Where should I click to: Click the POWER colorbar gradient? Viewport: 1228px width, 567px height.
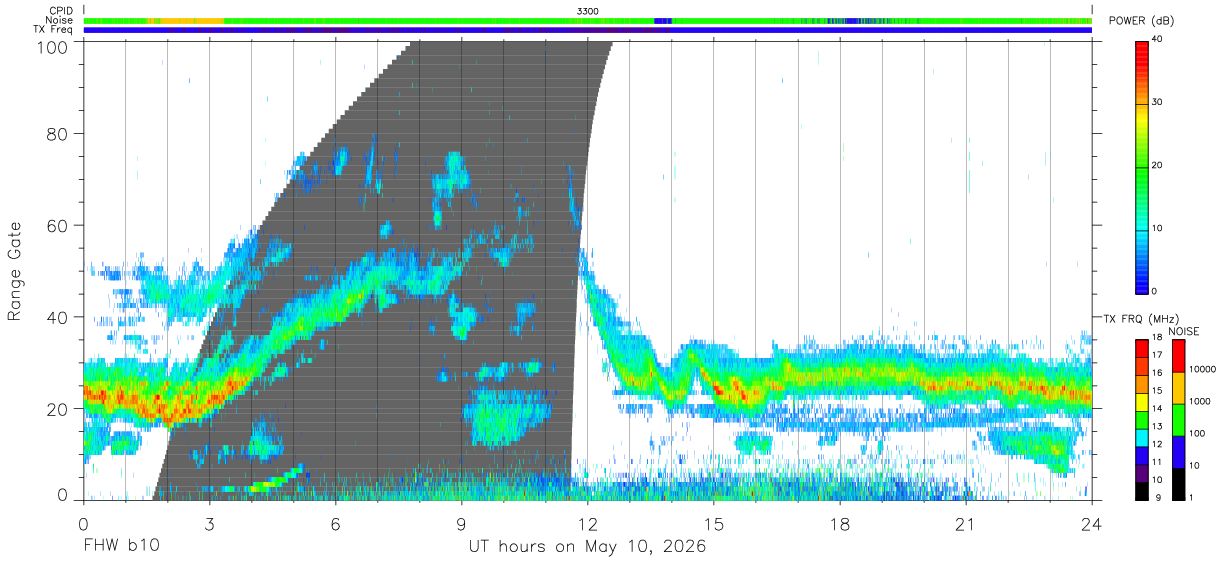1142,166
